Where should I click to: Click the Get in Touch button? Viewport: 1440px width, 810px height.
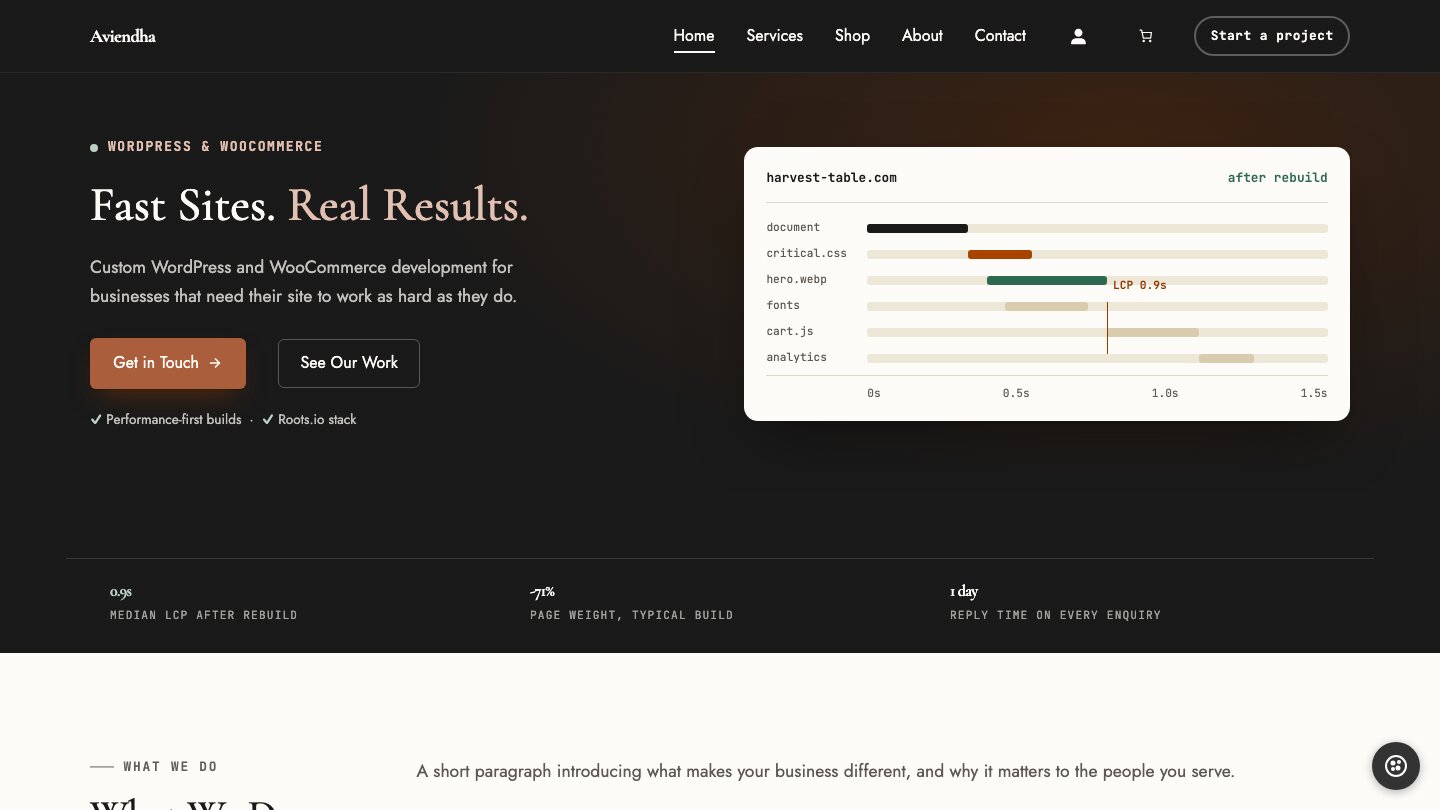point(168,363)
